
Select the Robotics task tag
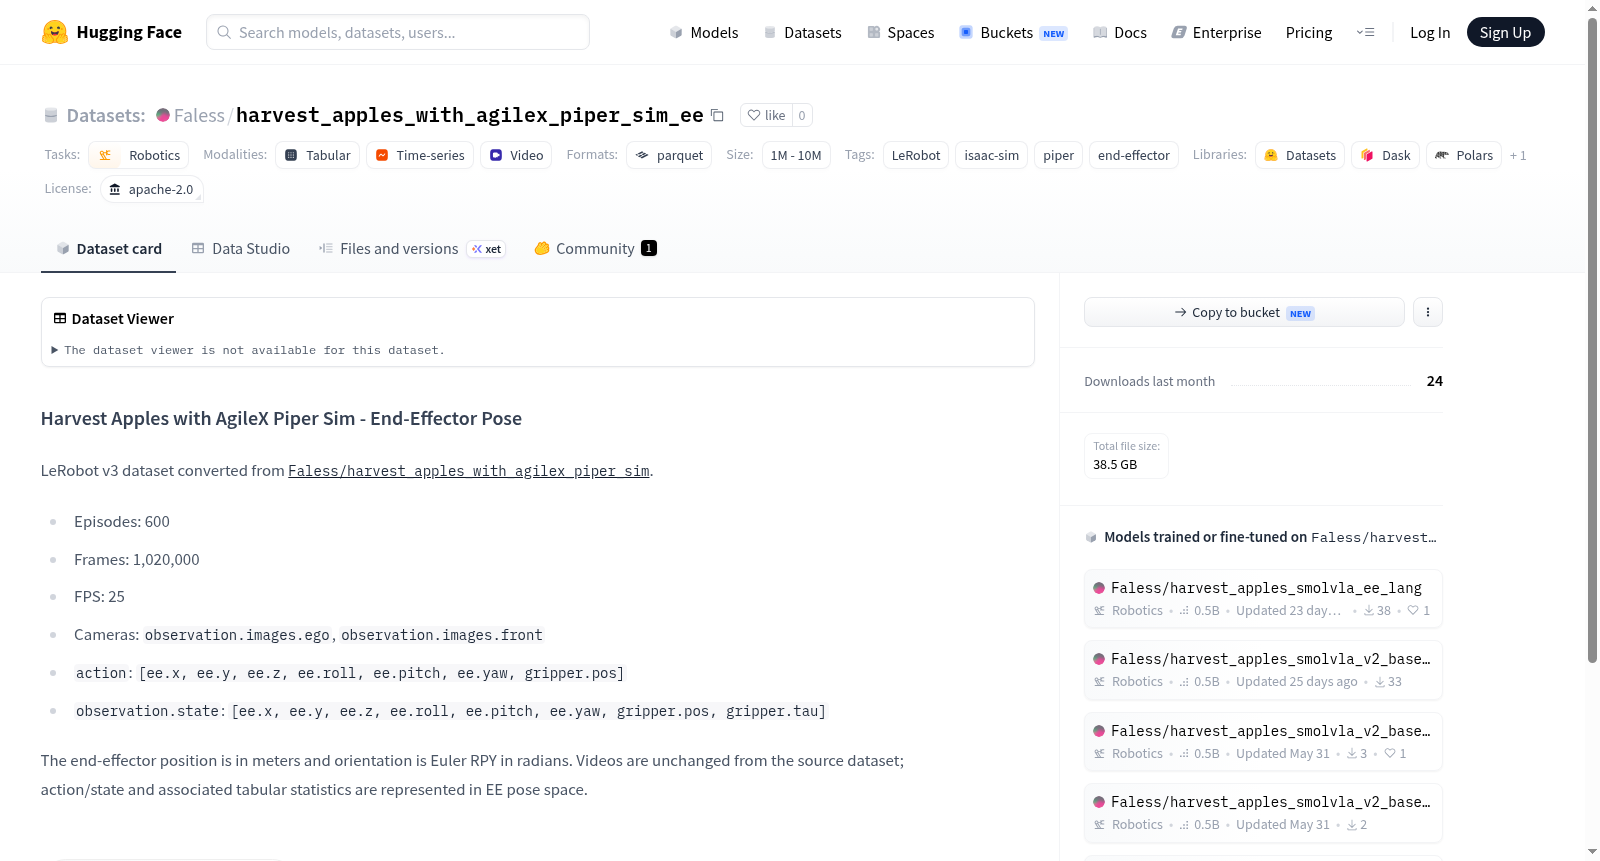pos(139,155)
